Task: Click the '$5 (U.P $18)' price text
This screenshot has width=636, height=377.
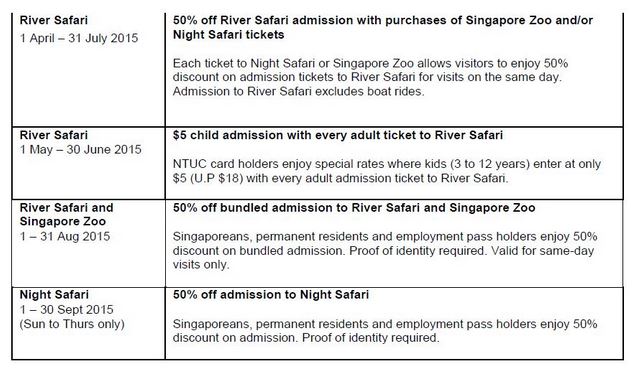Action: coord(208,178)
